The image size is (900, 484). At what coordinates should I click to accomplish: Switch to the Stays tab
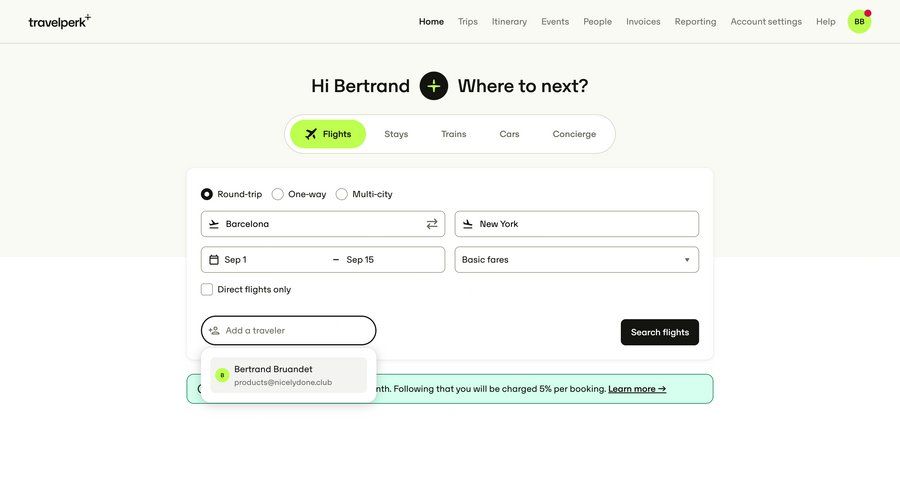396,134
